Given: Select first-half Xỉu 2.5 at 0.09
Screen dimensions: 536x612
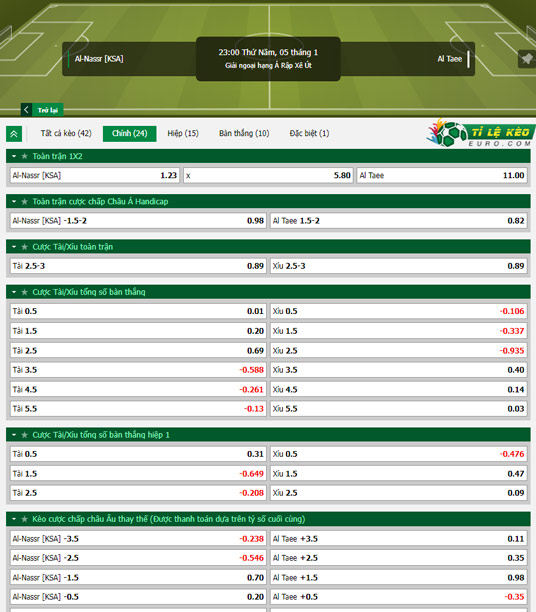Looking at the screenshot, I should click(x=399, y=493).
